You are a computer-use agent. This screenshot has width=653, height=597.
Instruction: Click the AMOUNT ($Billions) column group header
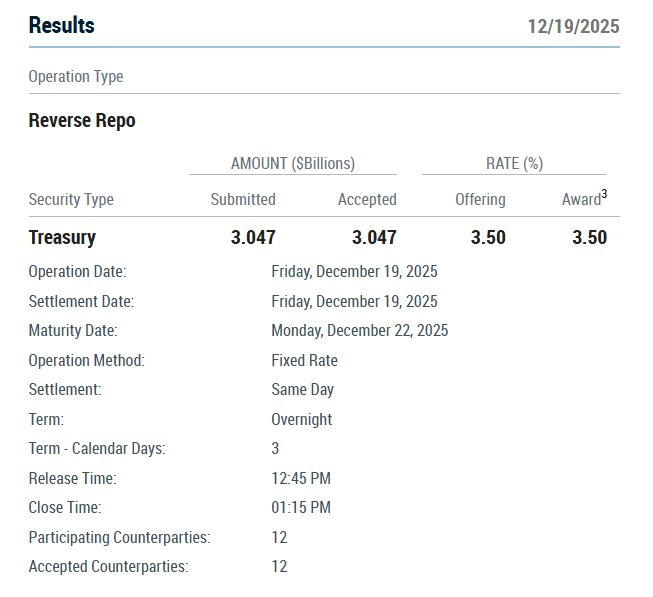point(293,163)
